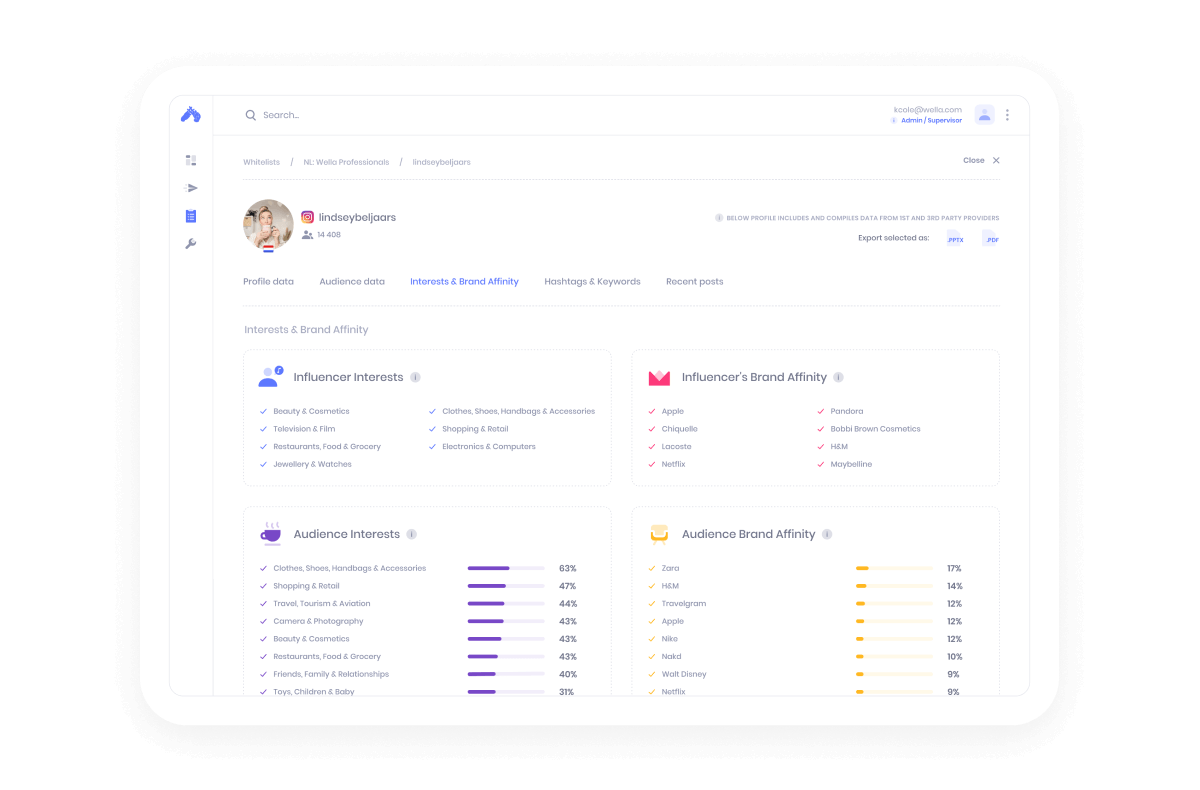The image size is (1200, 790).
Task: Switch to Profile data tab
Action: point(268,281)
